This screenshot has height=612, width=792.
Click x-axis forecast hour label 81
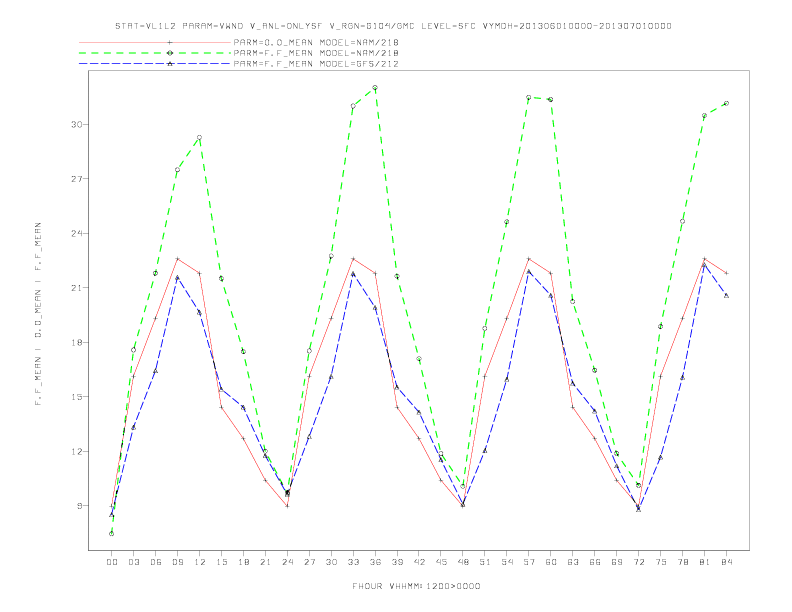(704, 562)
